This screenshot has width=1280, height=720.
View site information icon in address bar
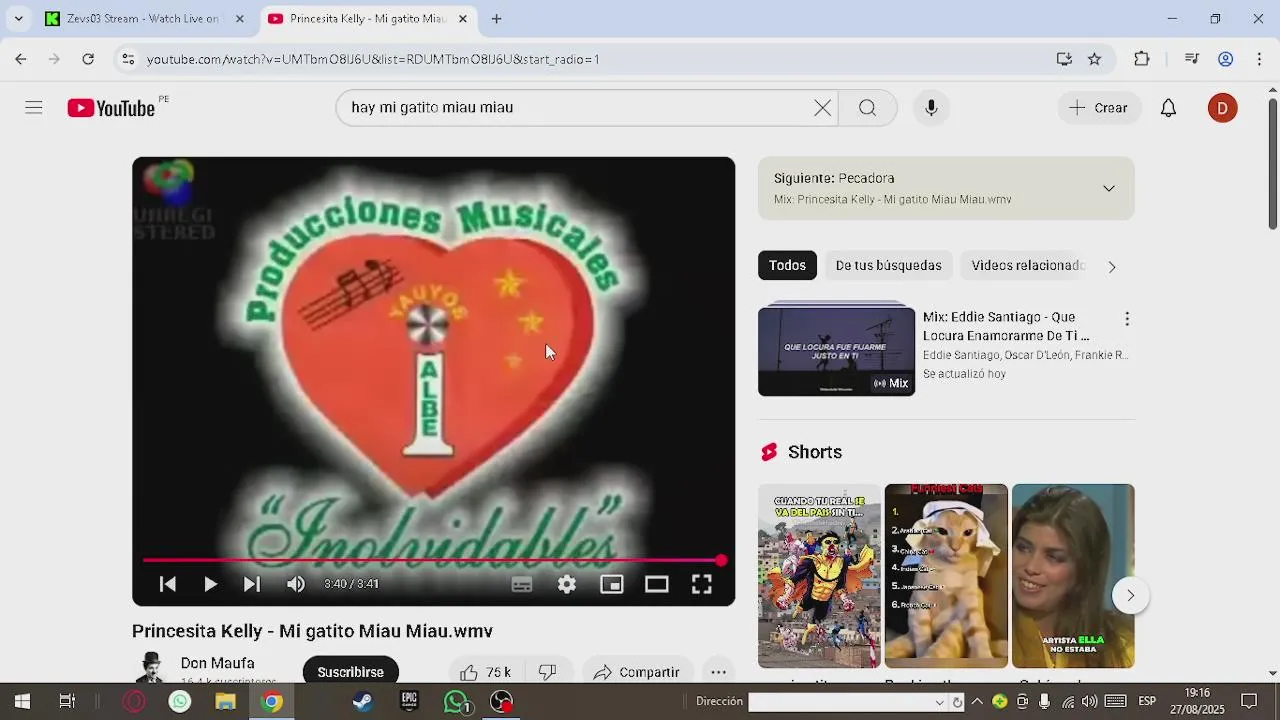[128, 59]
